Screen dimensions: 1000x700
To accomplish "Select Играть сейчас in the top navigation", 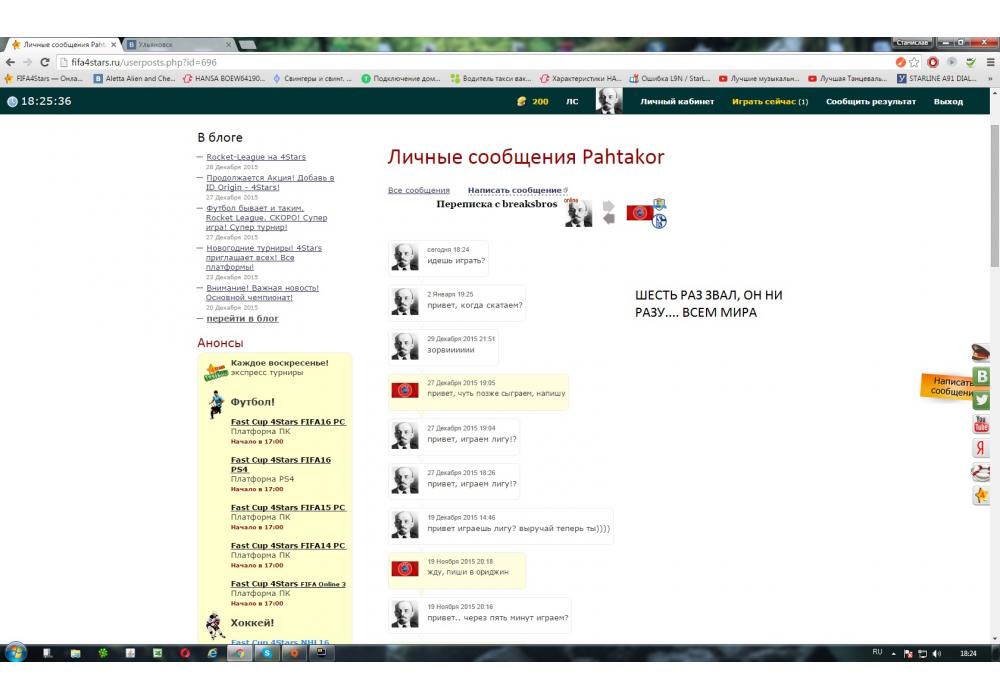I will pos(769,101).
